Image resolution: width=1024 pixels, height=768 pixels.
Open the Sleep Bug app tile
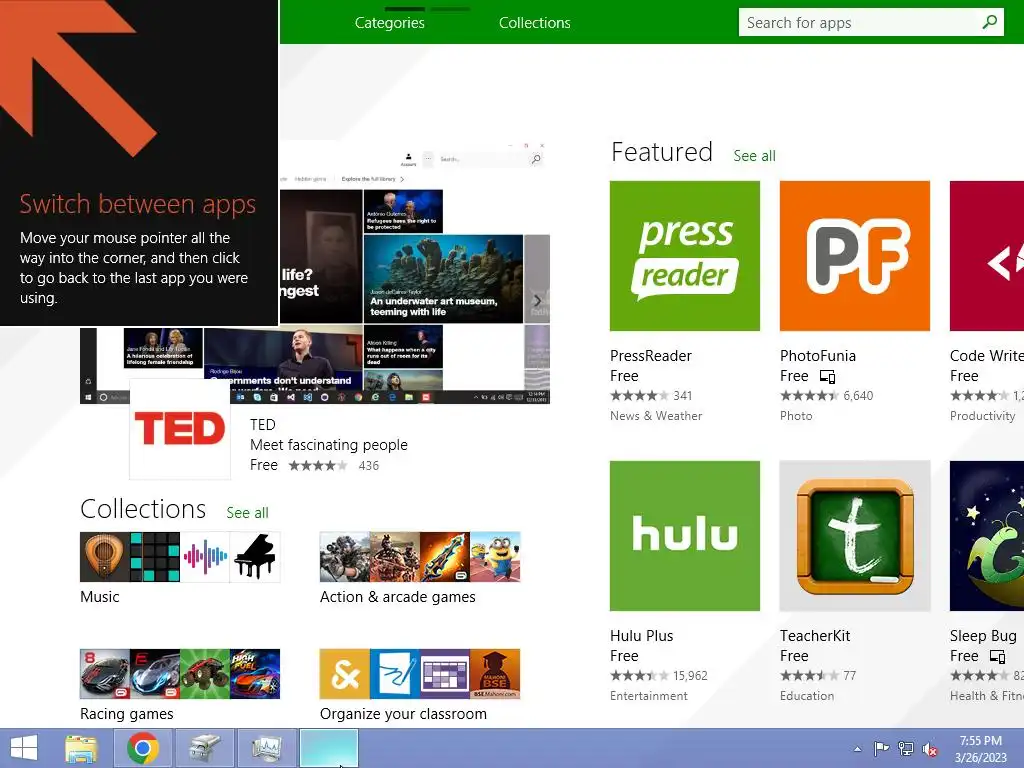pos(987,536)
